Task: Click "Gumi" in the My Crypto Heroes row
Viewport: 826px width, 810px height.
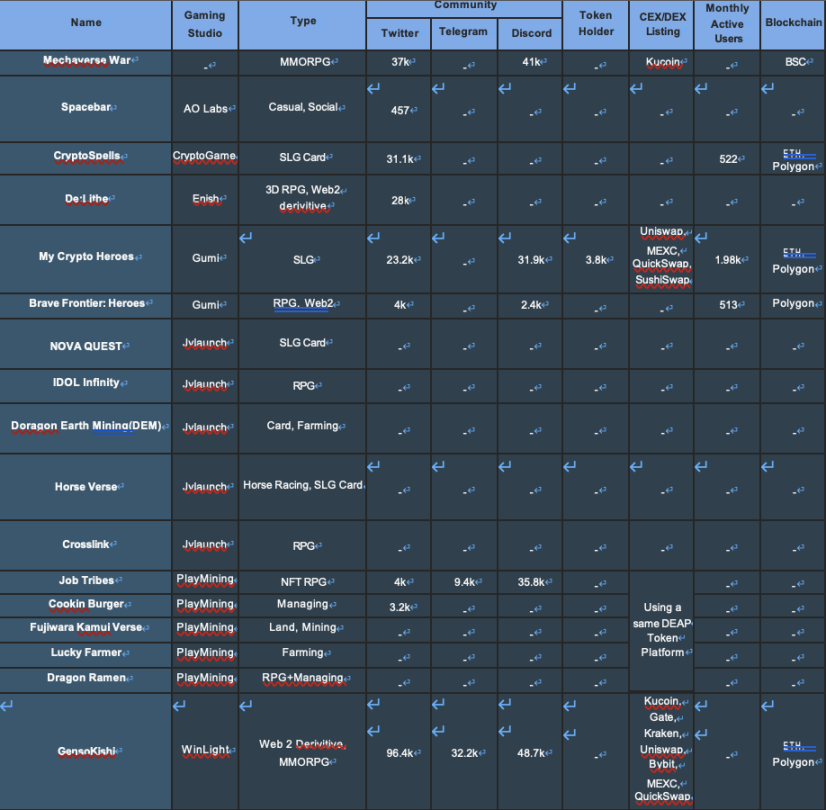Action: tap(205, 259)
